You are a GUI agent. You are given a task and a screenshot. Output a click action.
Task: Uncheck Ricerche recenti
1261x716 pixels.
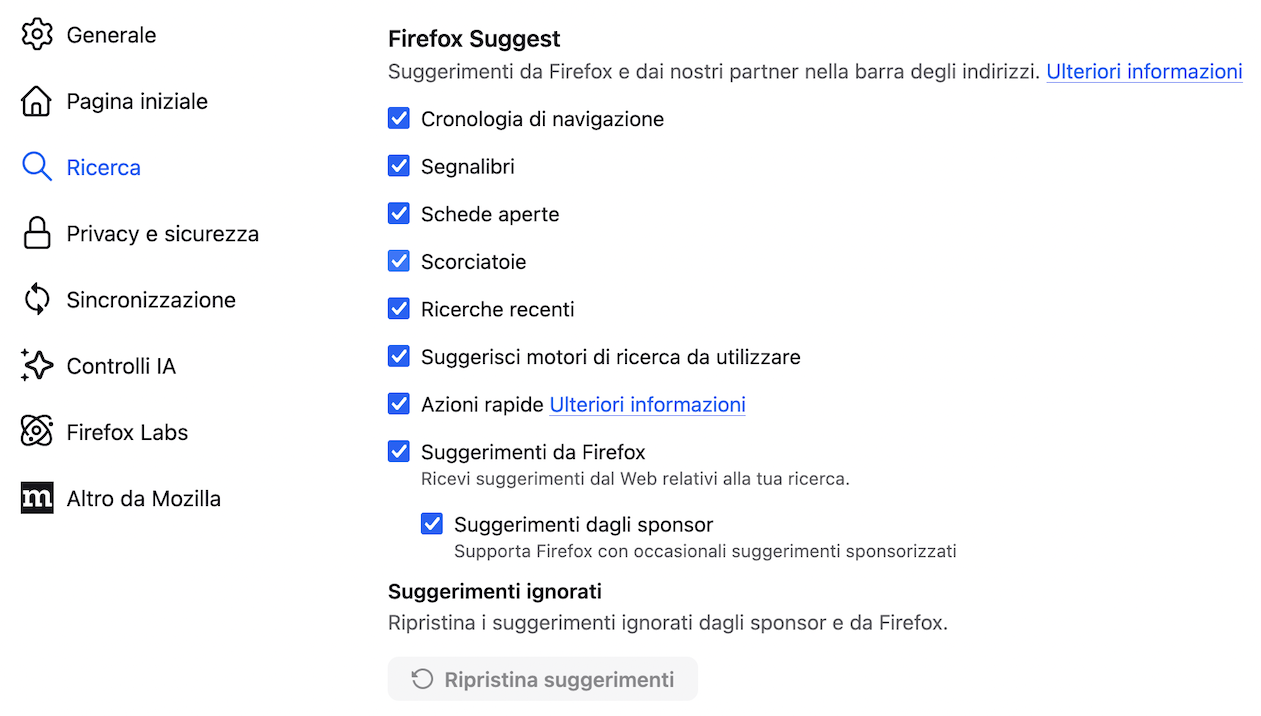click(x=399, y=308)
